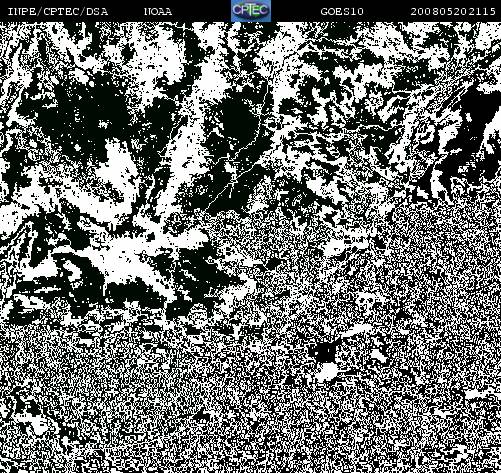This screenshot has height=473, width=501.
Task: Click the elongated white streak right of black blob
Action: (358, 331)
